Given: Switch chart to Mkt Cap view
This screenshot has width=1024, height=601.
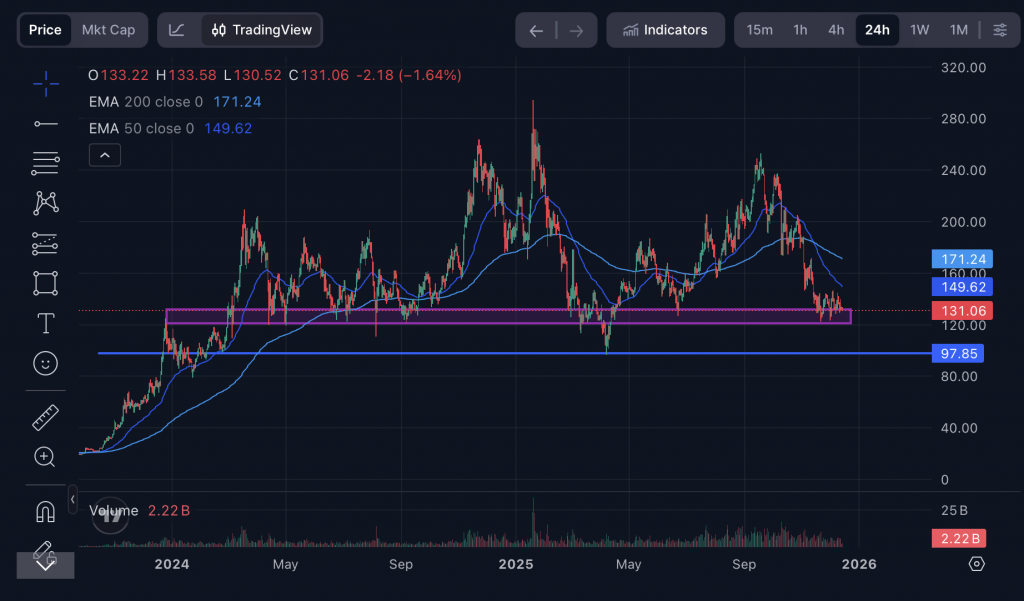Looking at the screenshot, I should tap(108, 30).
